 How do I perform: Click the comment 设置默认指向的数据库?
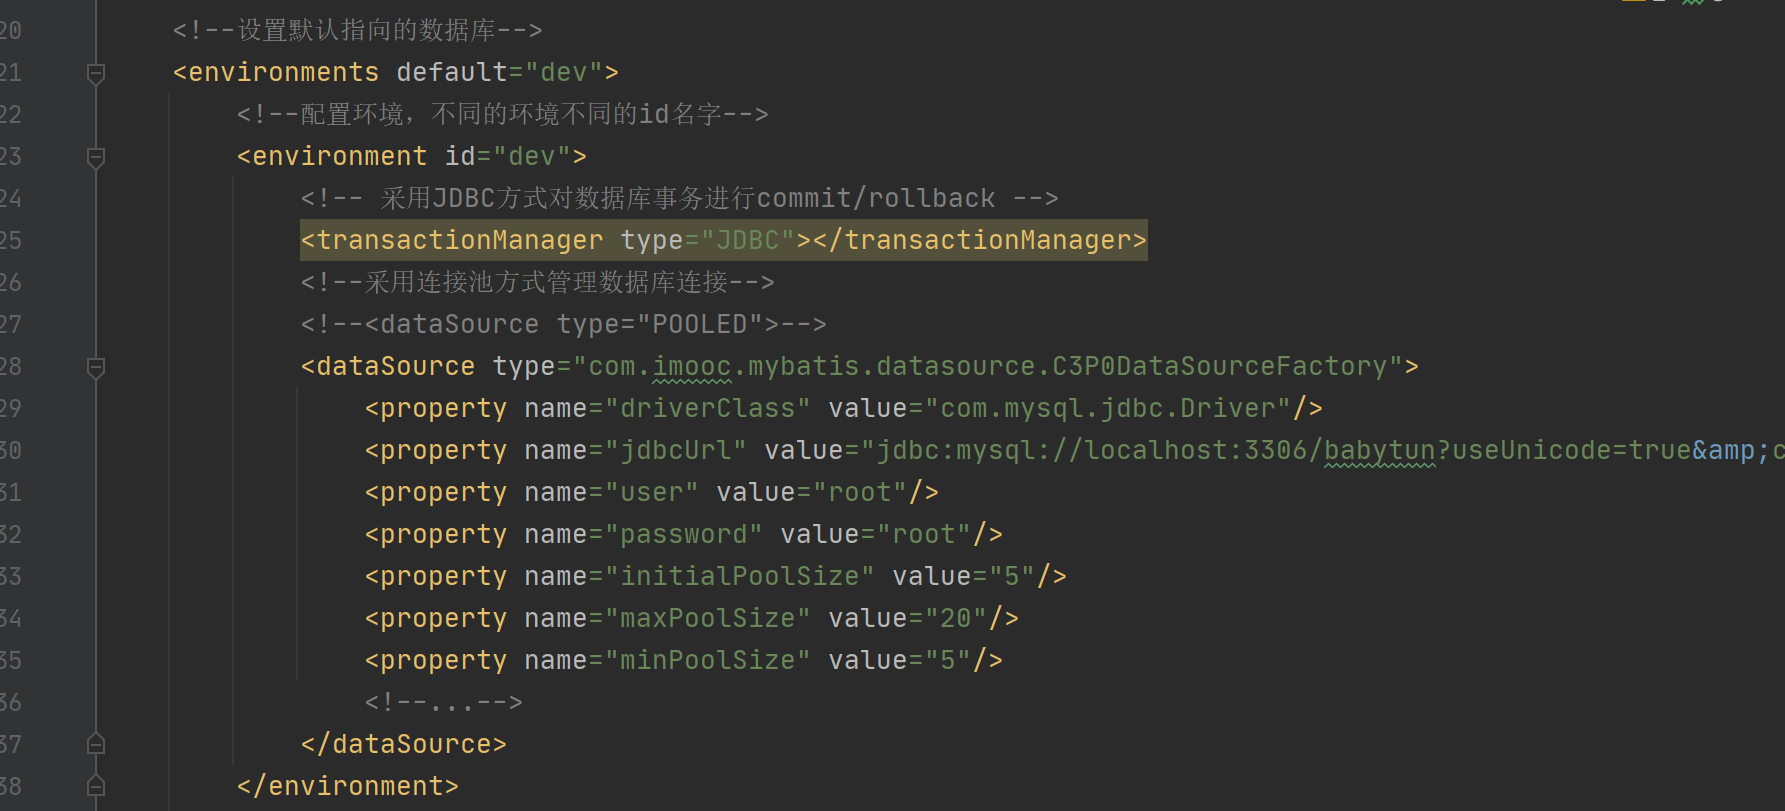[357, 30]
